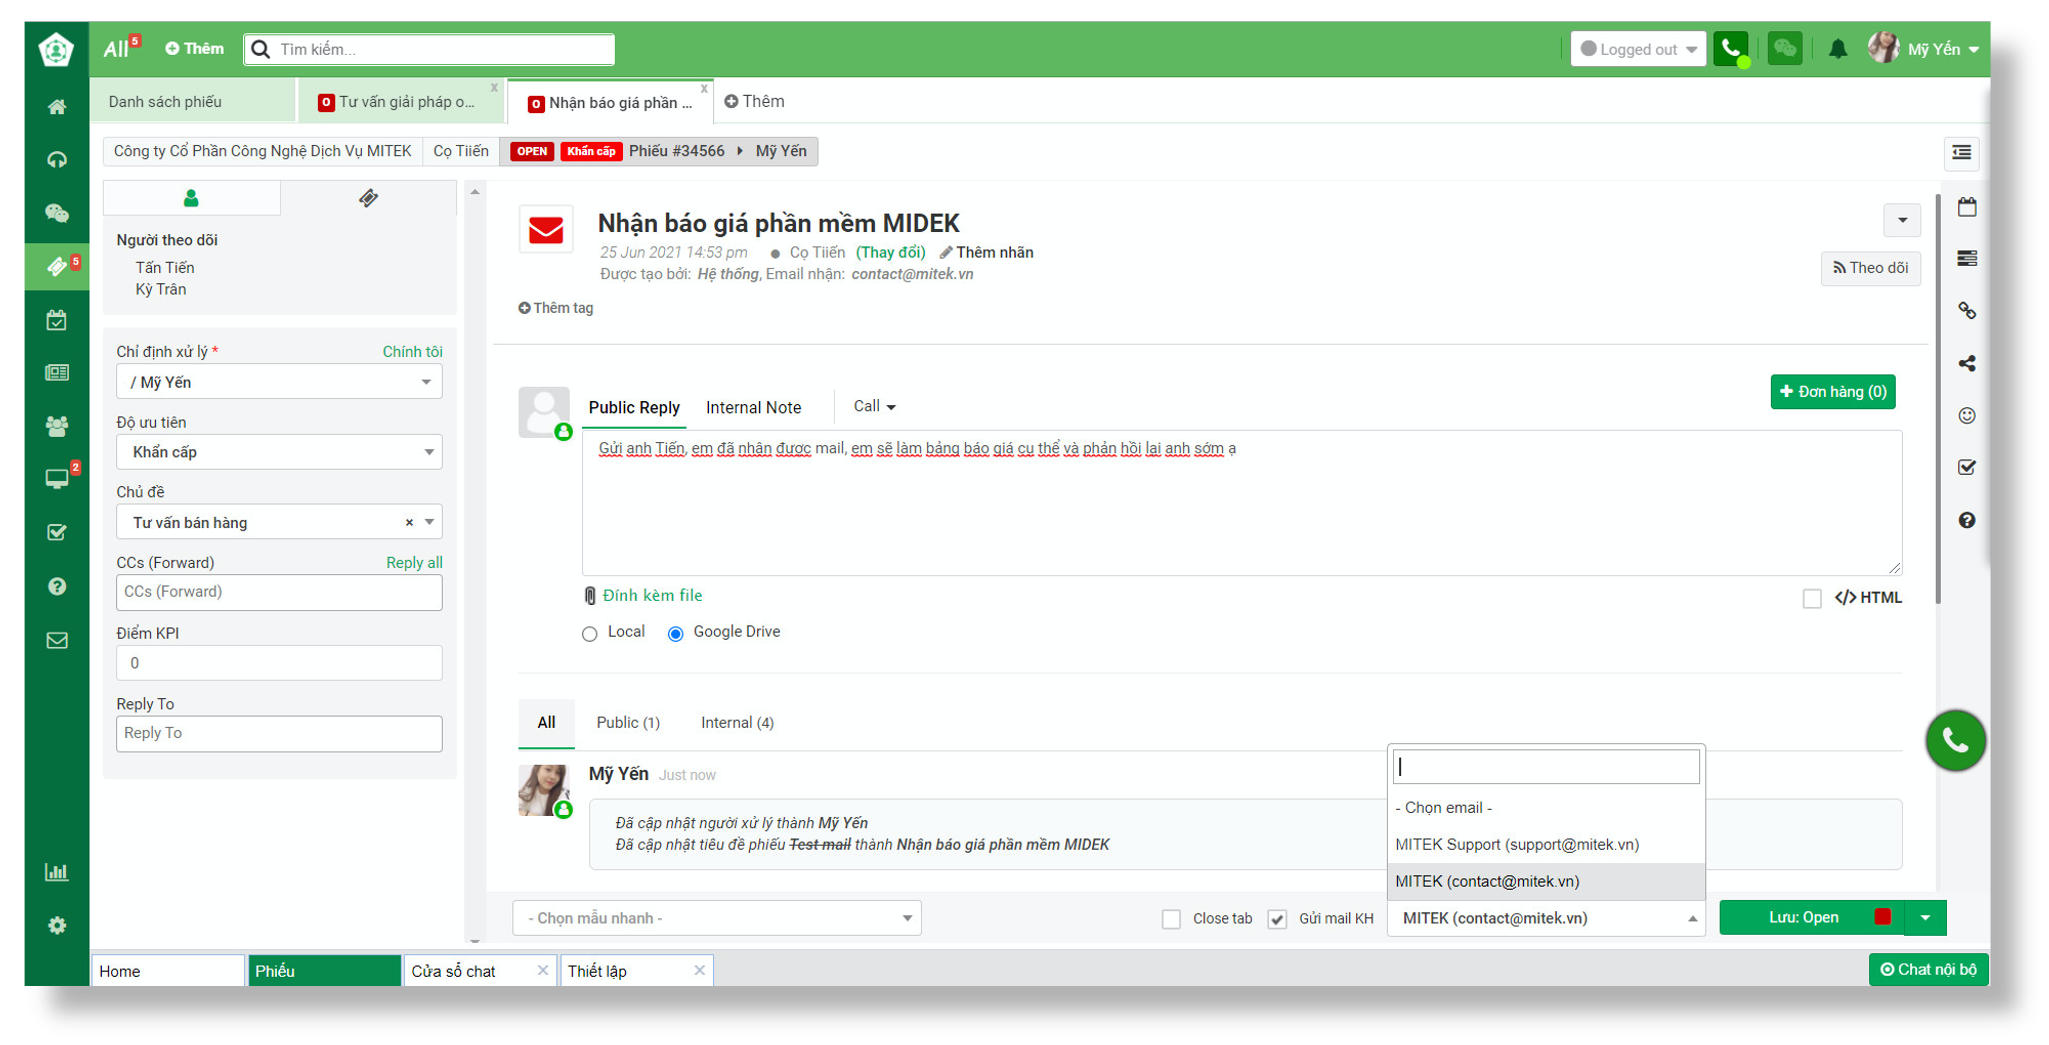
Task: Open the link chain icon in right panel
Action: (x=1967, y=311)
